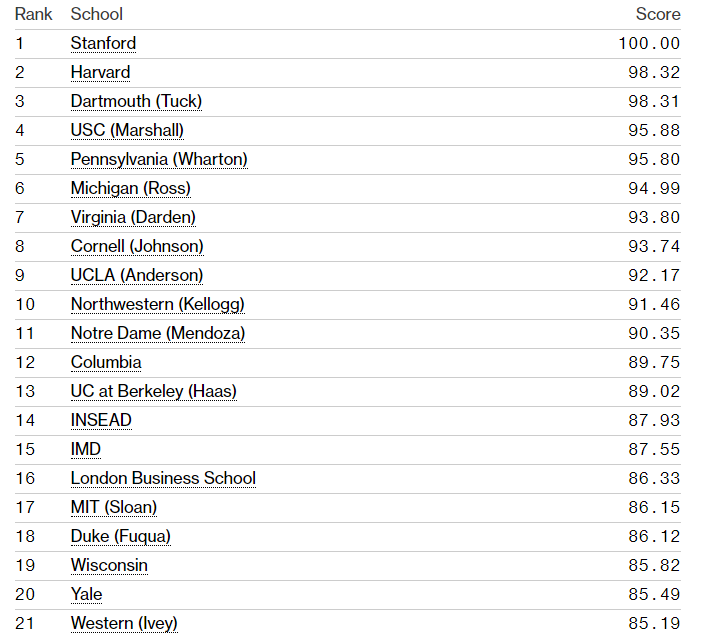The height and width of the screenshot is (636, 706).
Task: Click the Harvard link
Action: 100,72
